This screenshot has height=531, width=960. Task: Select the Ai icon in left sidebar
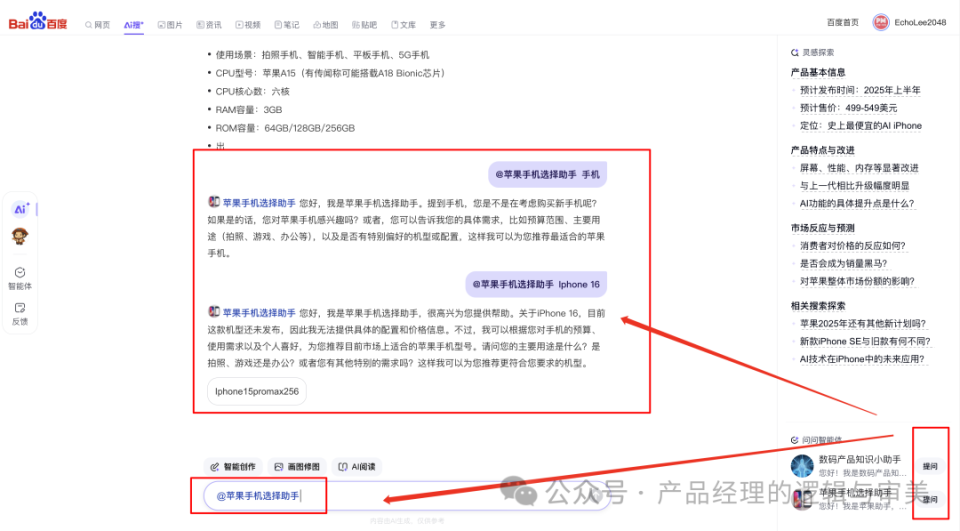[20, 209]
